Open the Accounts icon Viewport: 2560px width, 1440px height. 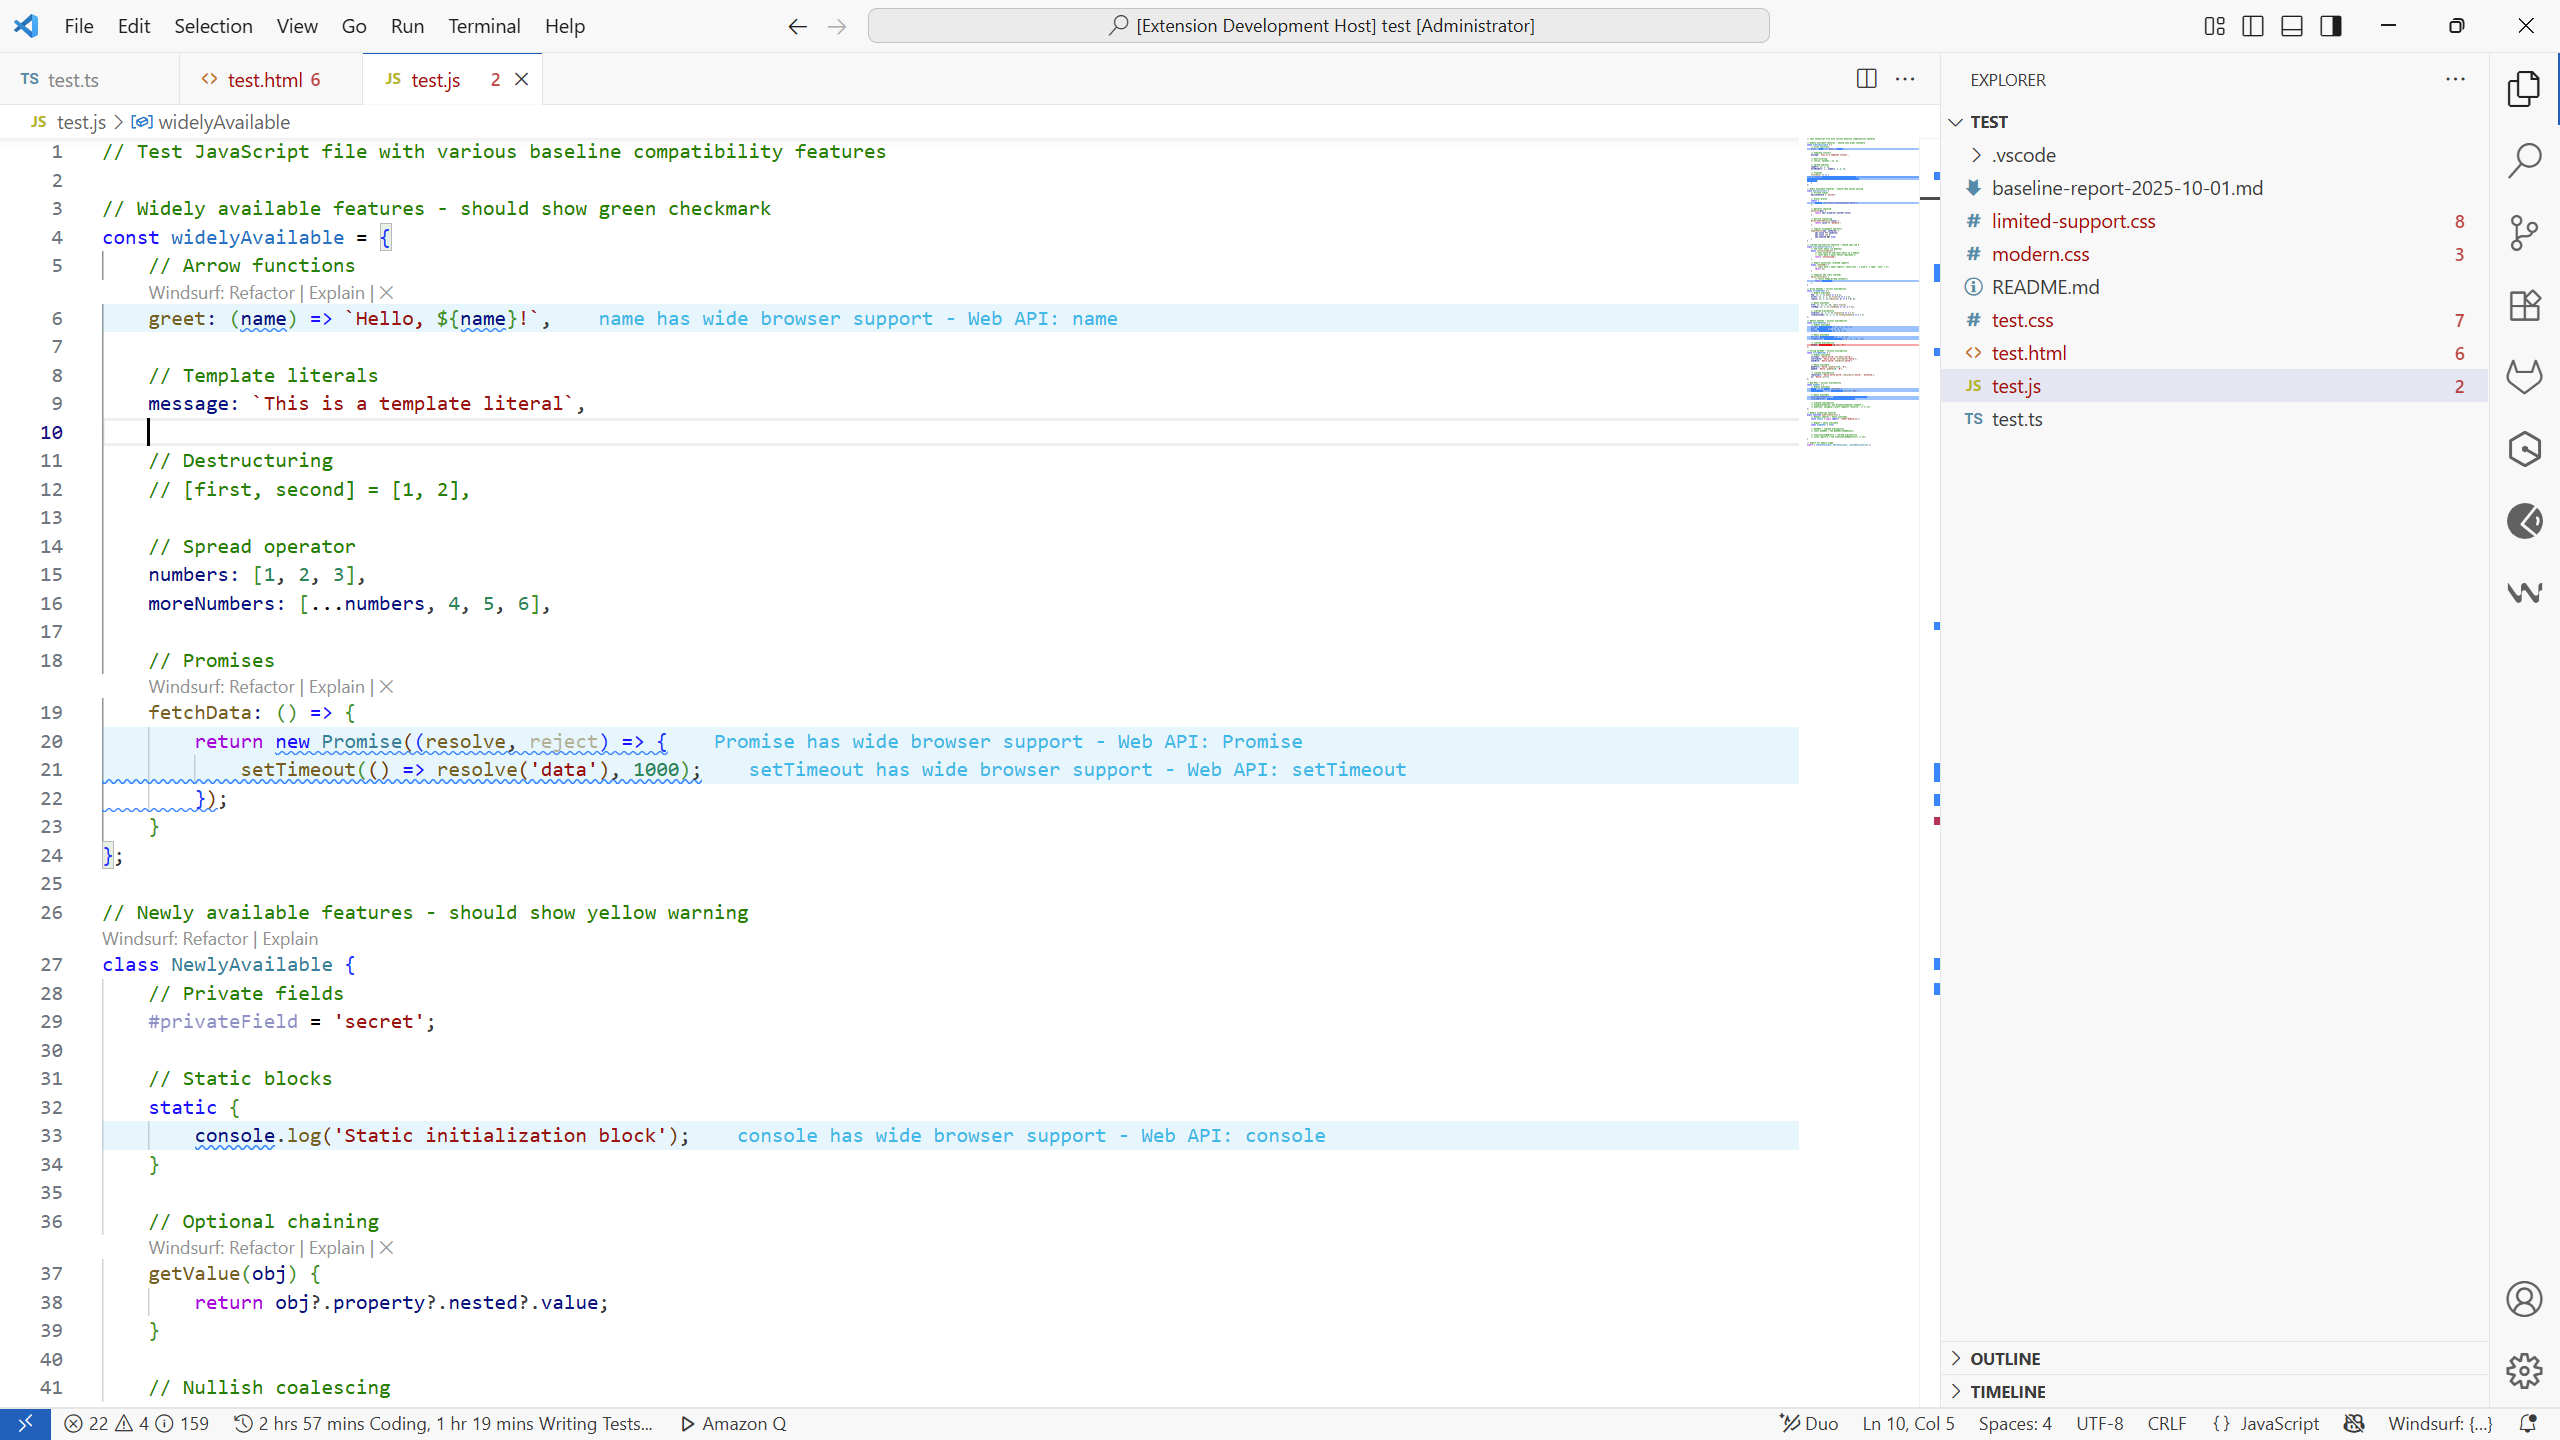tap(2524, 1299)
